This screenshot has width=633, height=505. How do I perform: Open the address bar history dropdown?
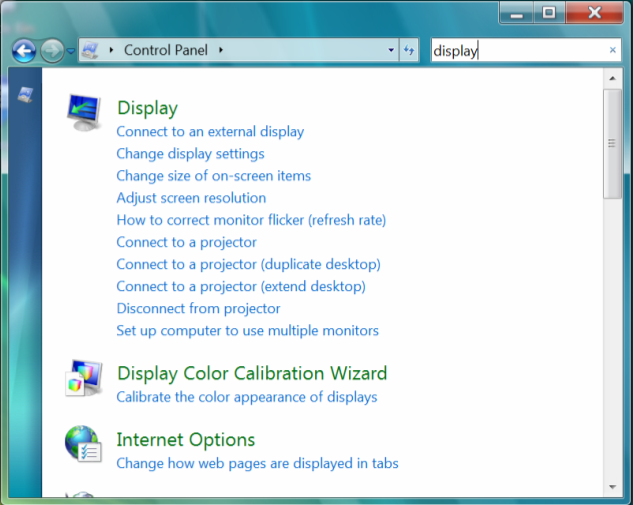point(391,50)
